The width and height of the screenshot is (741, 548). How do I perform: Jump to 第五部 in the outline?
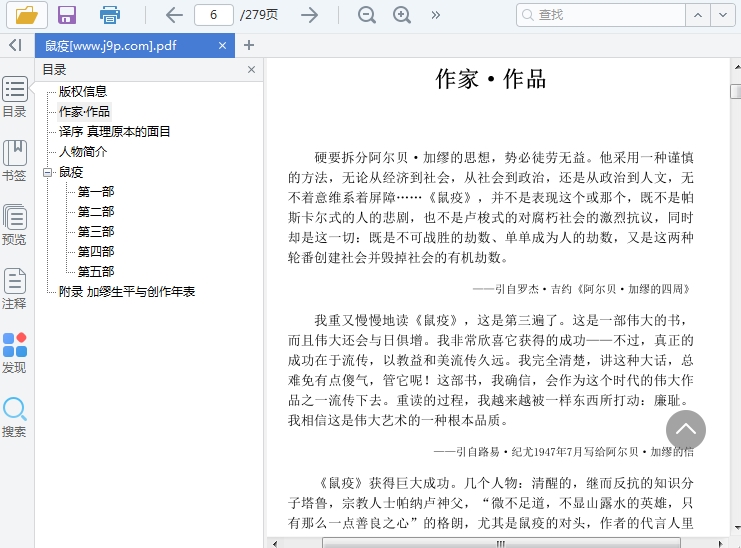point(96,272)
